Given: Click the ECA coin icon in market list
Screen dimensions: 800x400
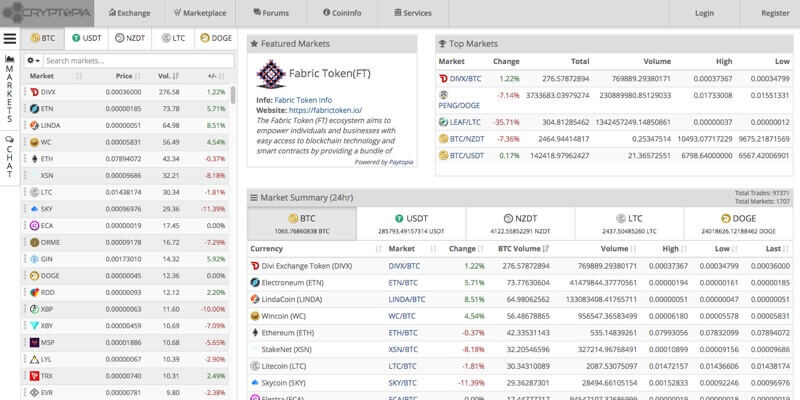Looking at the screenshot, I should tap(34, 226).
